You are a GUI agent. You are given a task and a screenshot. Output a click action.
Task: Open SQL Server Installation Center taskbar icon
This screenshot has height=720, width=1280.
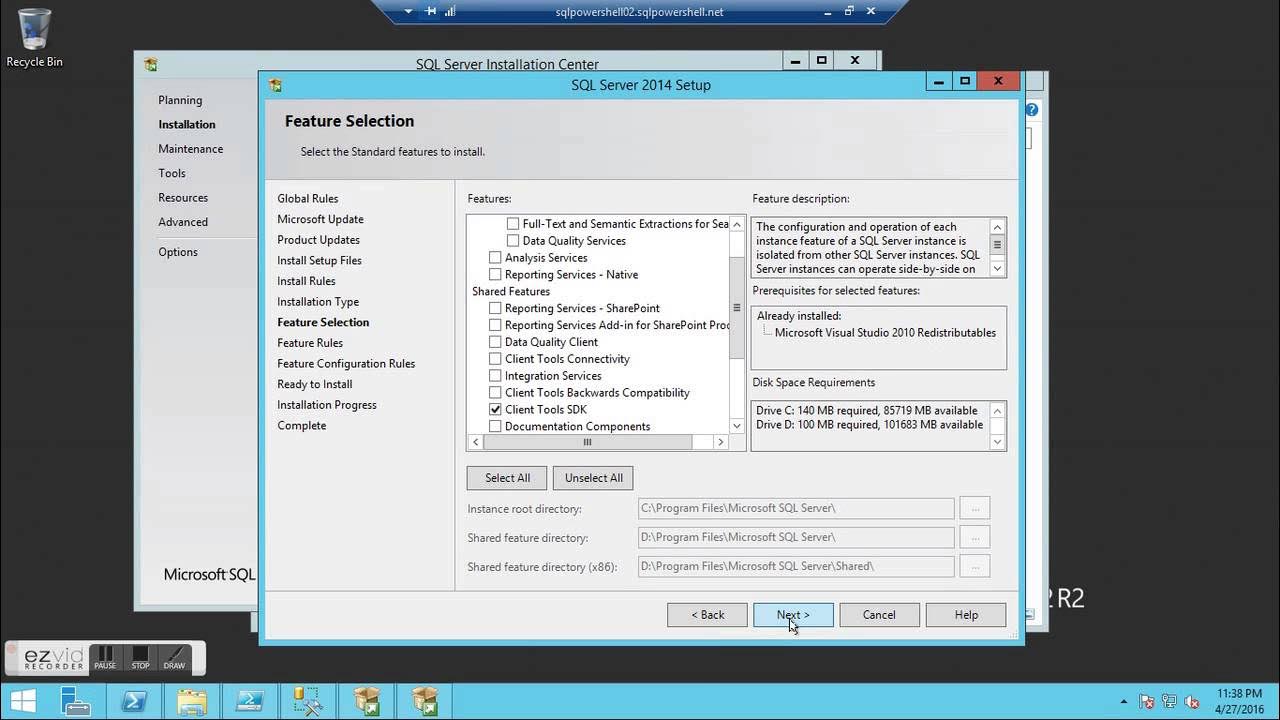pyautogui.click(x=308, y=701)
